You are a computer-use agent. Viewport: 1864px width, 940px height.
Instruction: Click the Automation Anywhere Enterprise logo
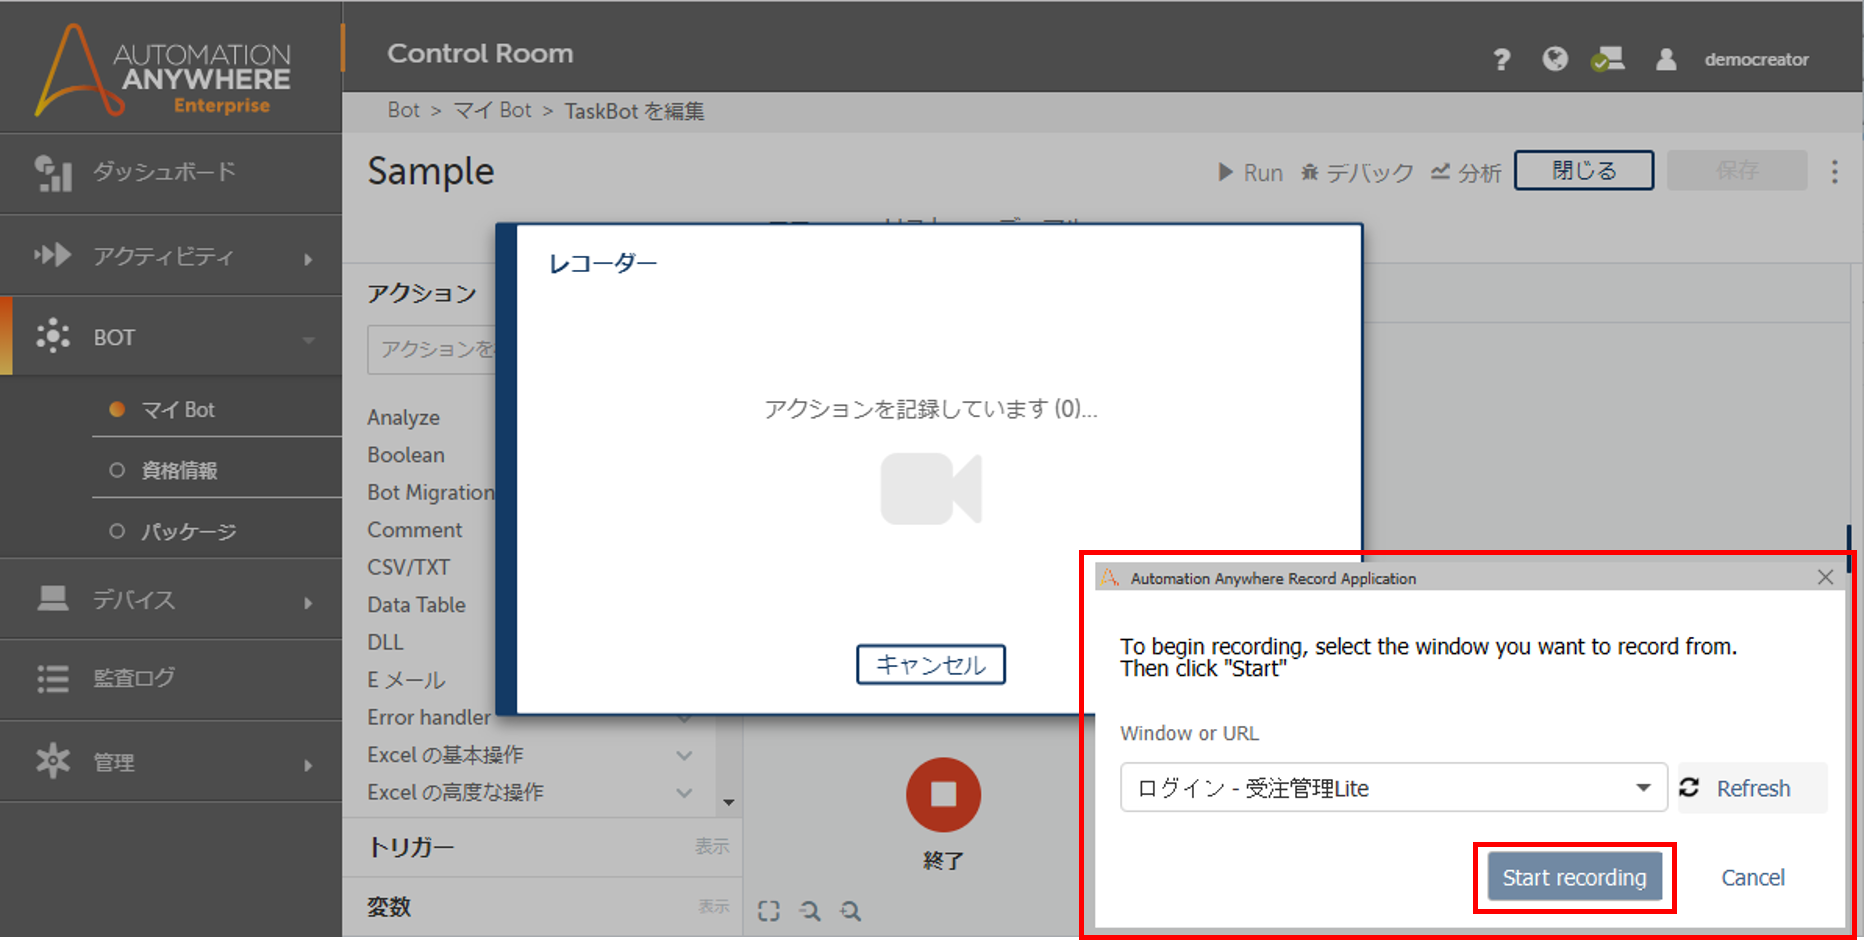click(x=163, y=70)
